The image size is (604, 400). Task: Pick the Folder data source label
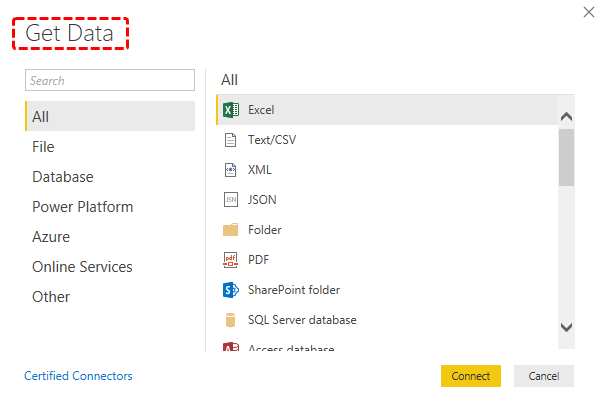click(x=265, y=230)
